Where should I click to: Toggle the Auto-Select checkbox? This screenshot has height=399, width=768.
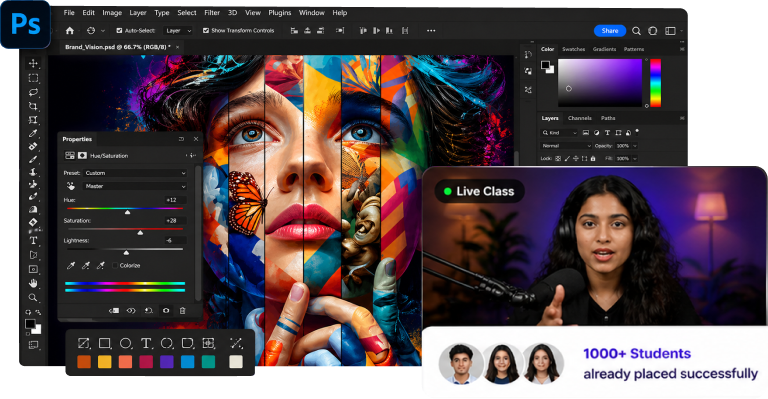[x=119, y=30]
